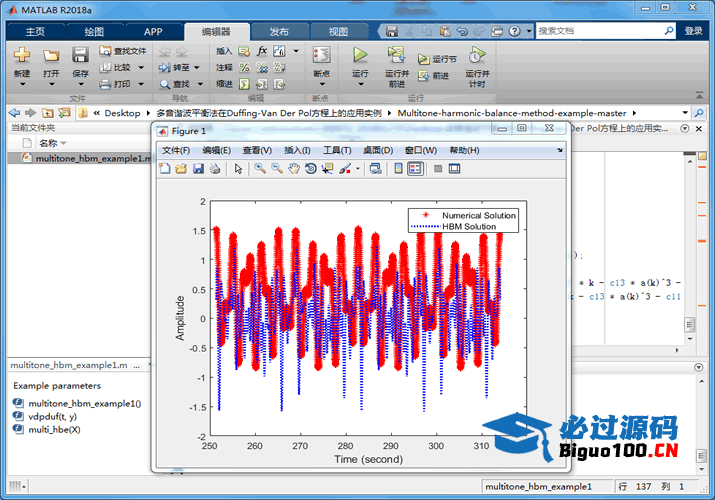Click the Desktop path segment
This screenshot has height=500, width=715.
click(122, 113)
